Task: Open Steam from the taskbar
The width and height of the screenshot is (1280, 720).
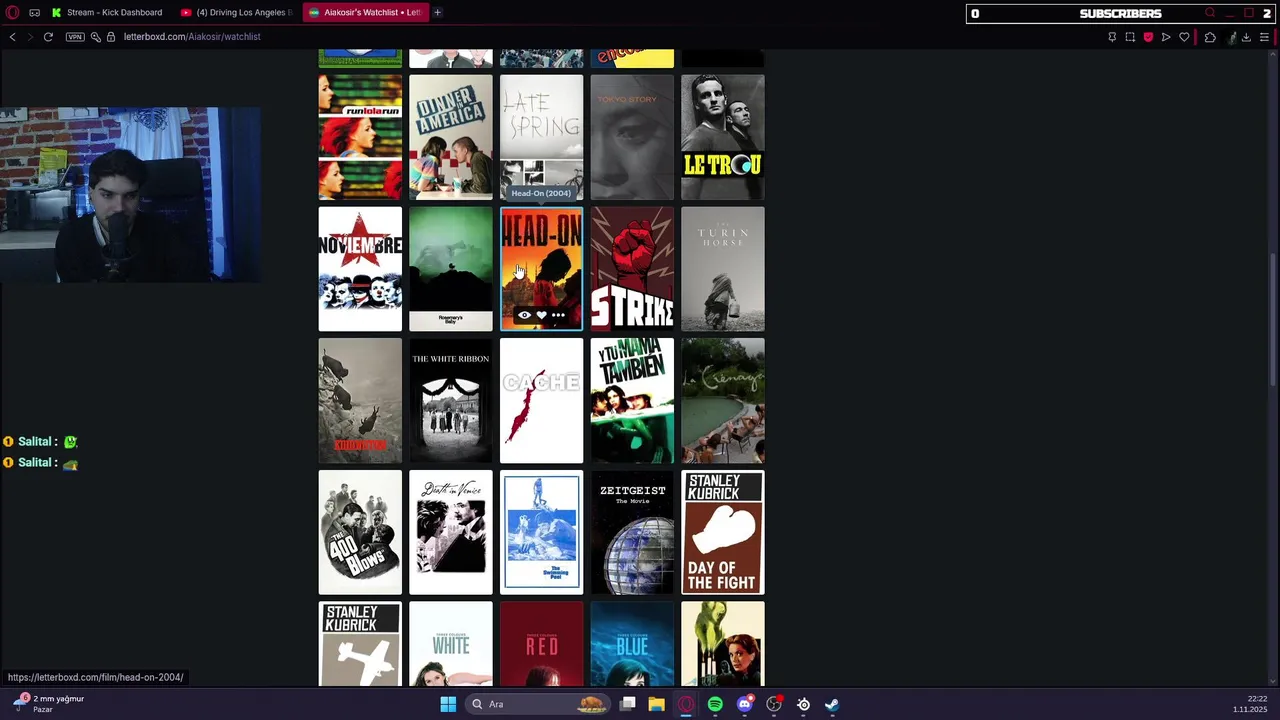Action: point(832,704)
